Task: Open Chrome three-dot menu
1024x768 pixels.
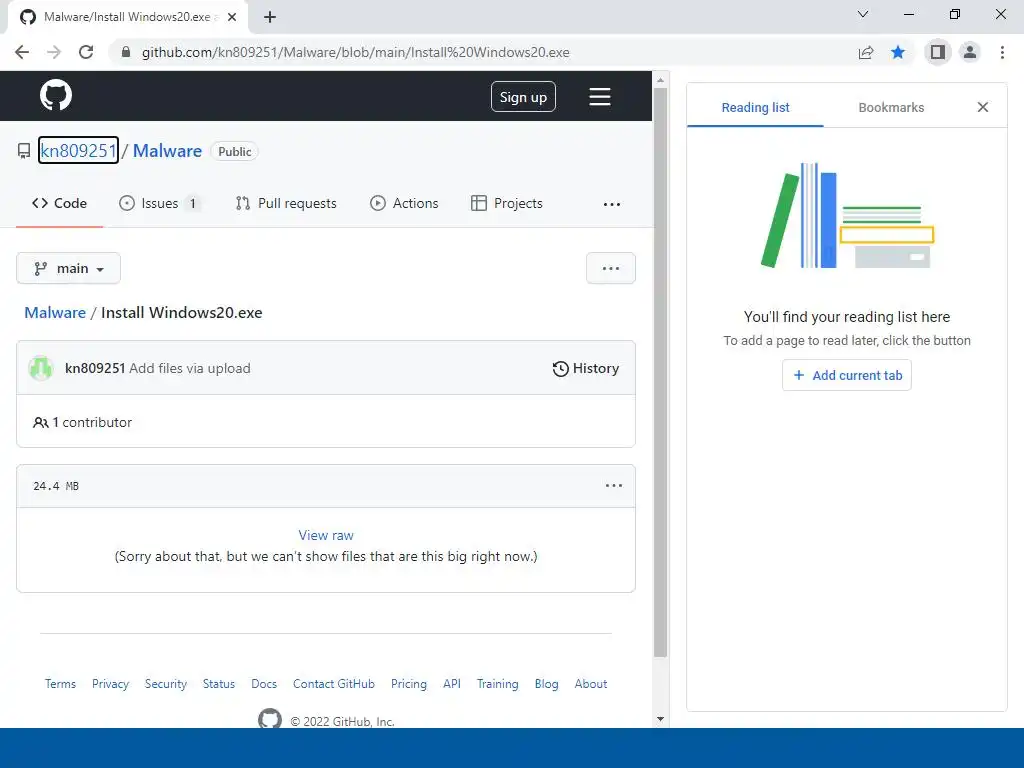Action: click(1002, 52)
